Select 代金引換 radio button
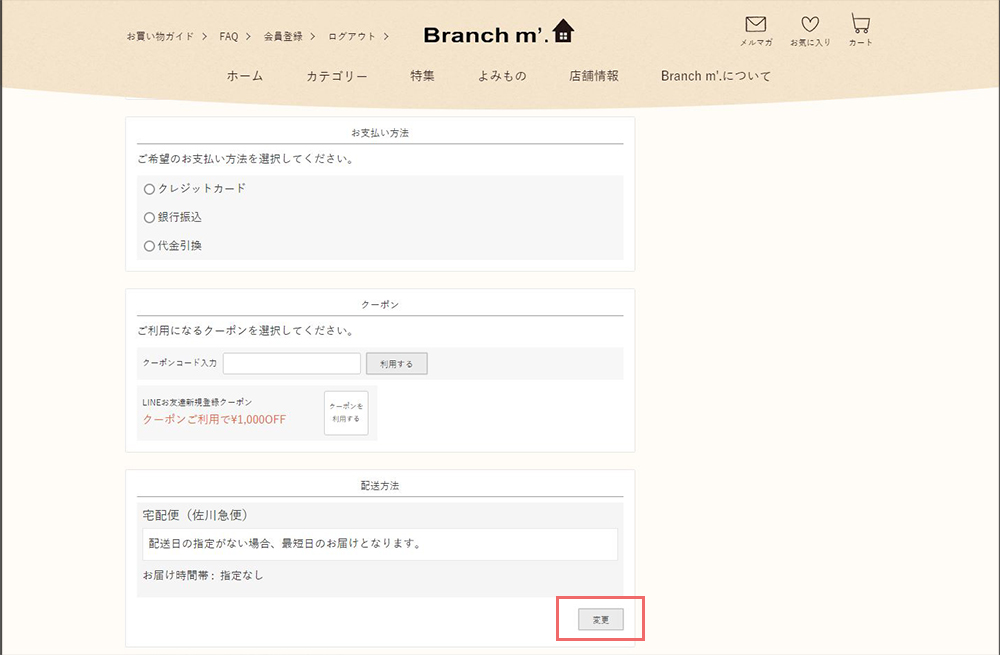 pos(150,246)
